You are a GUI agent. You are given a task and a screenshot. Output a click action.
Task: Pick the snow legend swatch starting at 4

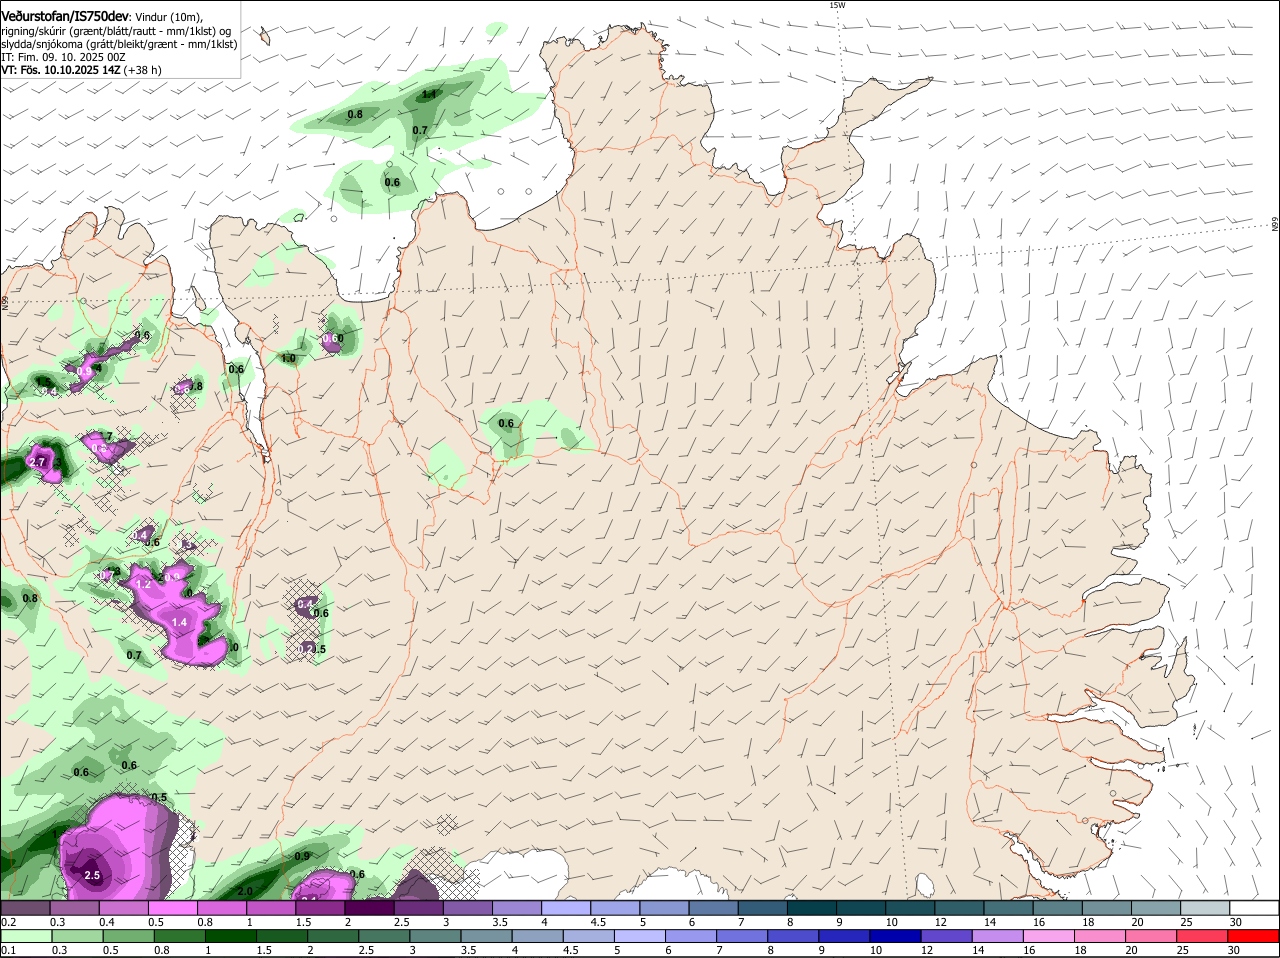click(x=564, y=907)
